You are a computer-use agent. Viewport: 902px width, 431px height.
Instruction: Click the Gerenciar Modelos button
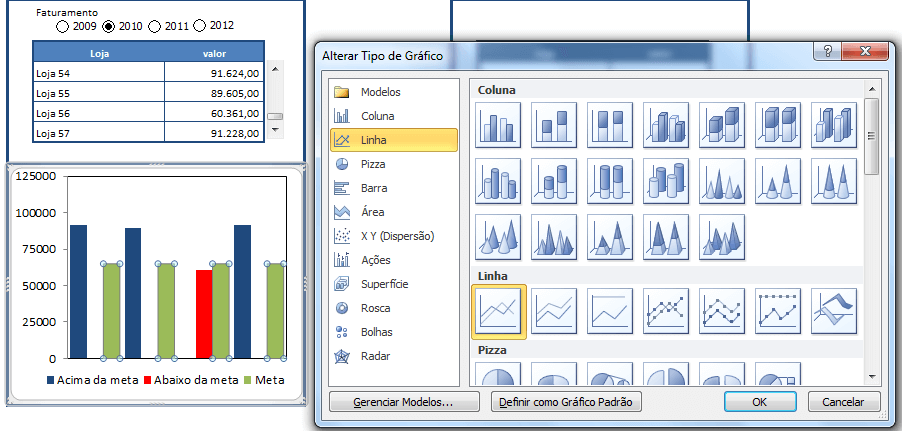pyautogui.click(x=404, y=402)
